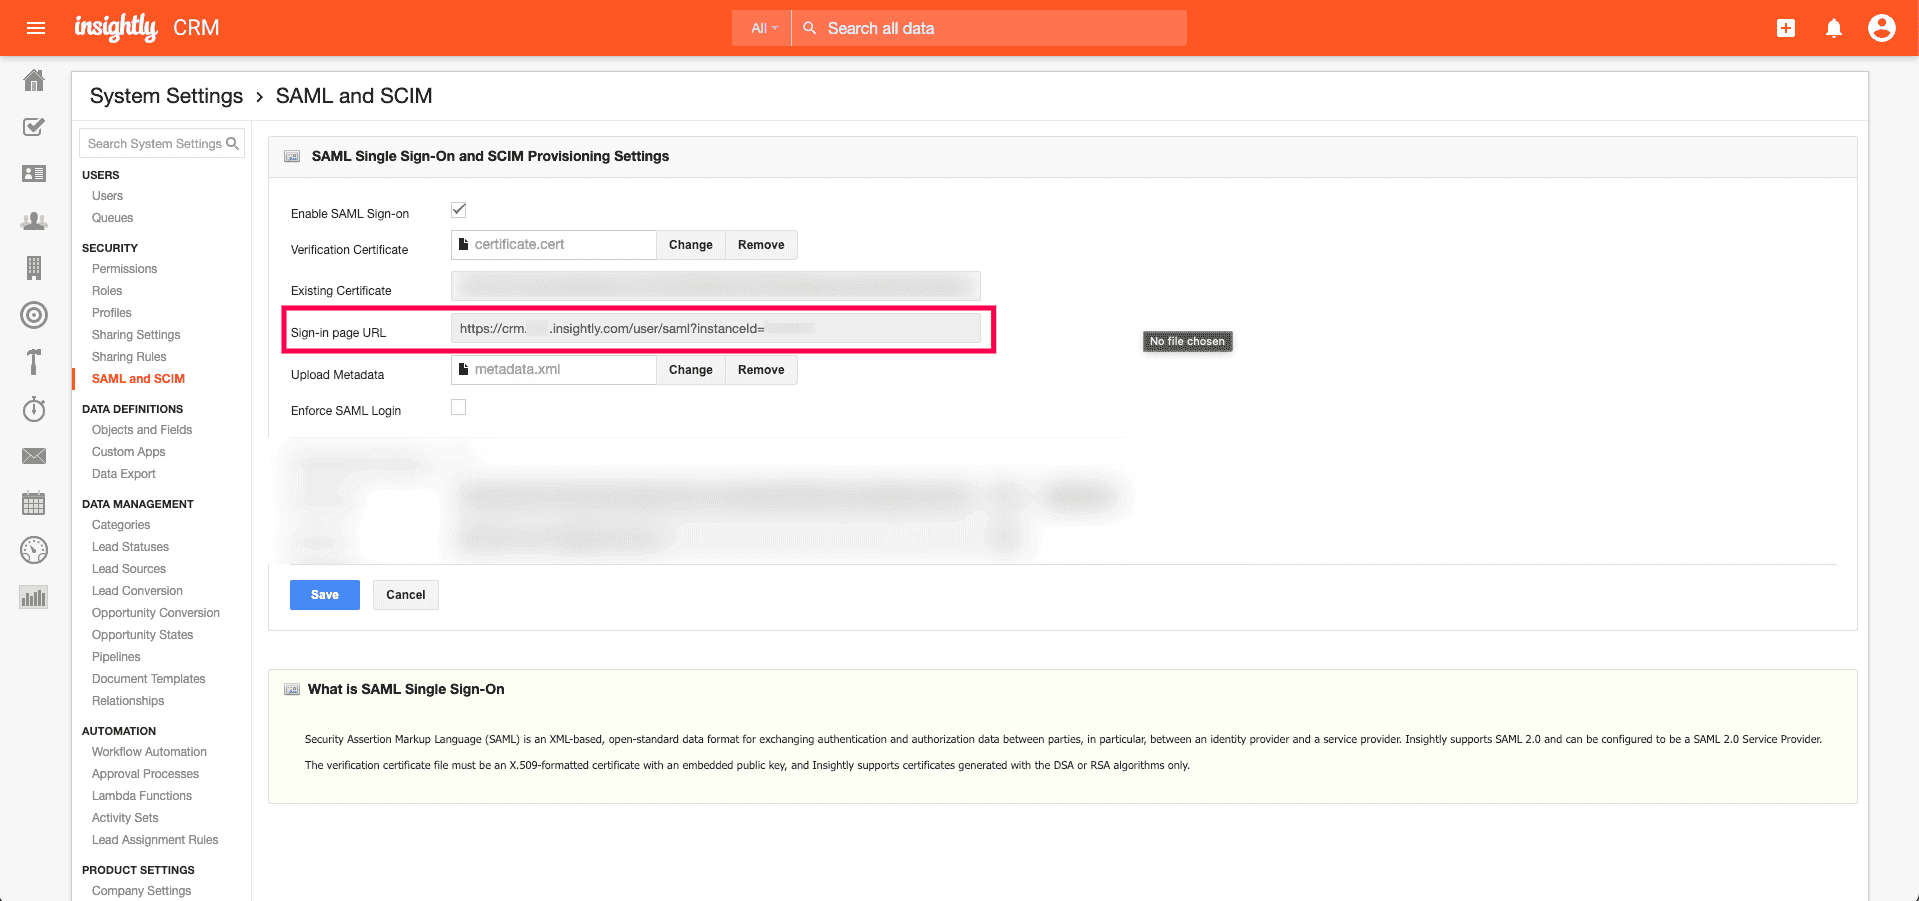The image size is (1919, 901).
Task: Click the Organizations building icon
Action: [x=33, y=267]
